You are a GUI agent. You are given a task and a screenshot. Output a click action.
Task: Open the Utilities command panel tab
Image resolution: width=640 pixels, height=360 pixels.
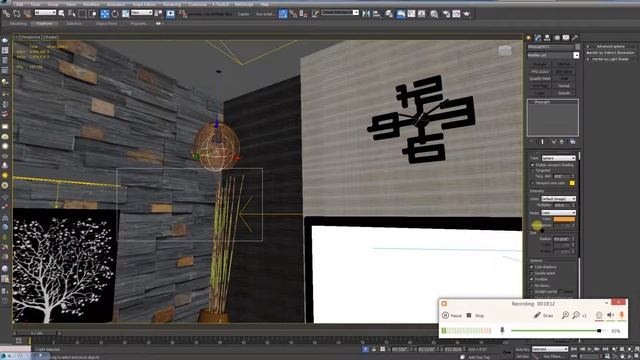coord(575,38)
